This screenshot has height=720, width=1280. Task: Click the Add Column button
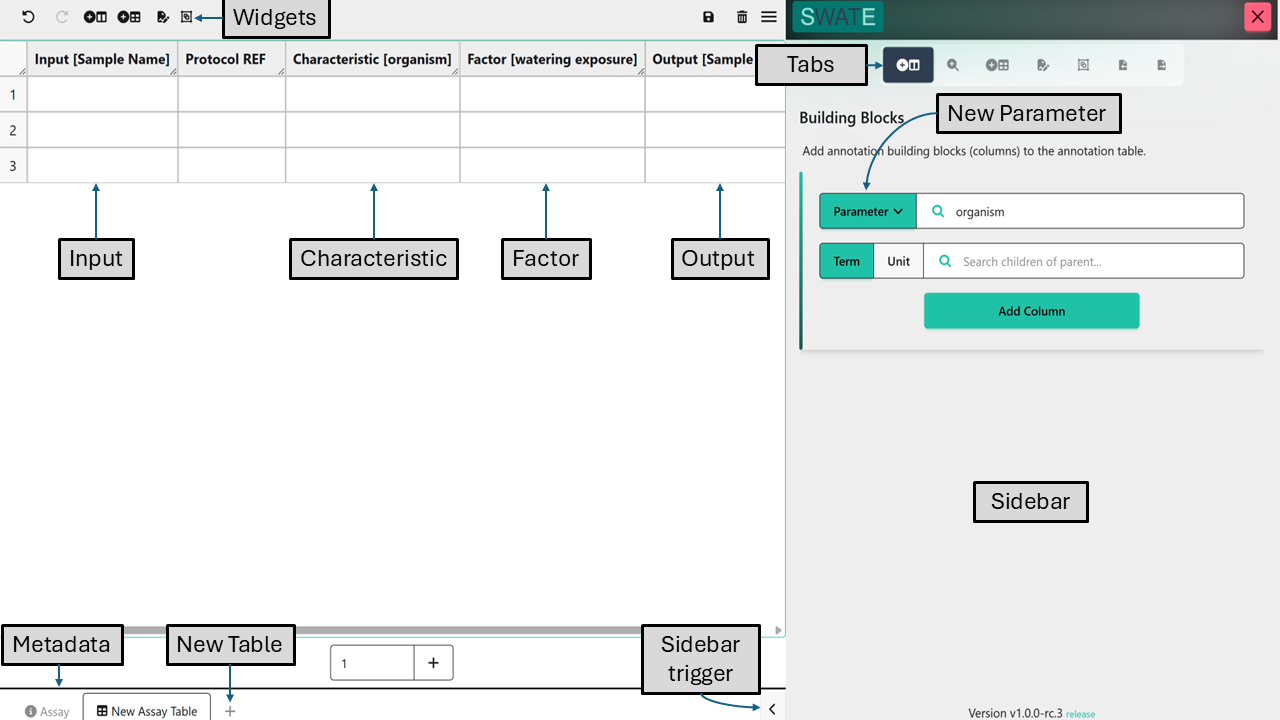pos(1031,311)
